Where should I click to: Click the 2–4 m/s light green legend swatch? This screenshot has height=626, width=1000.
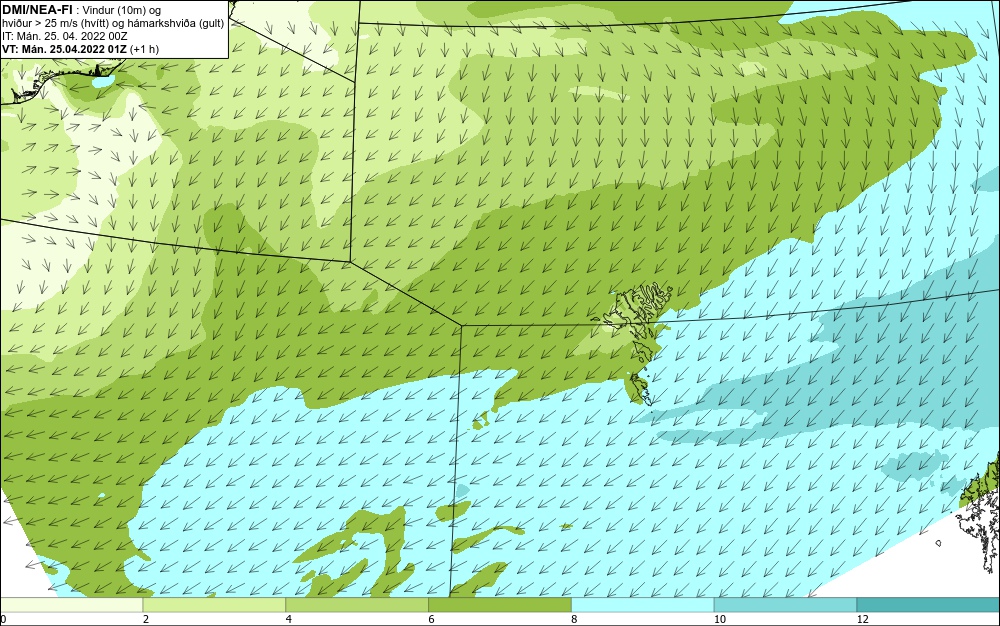tap(214, 605)
